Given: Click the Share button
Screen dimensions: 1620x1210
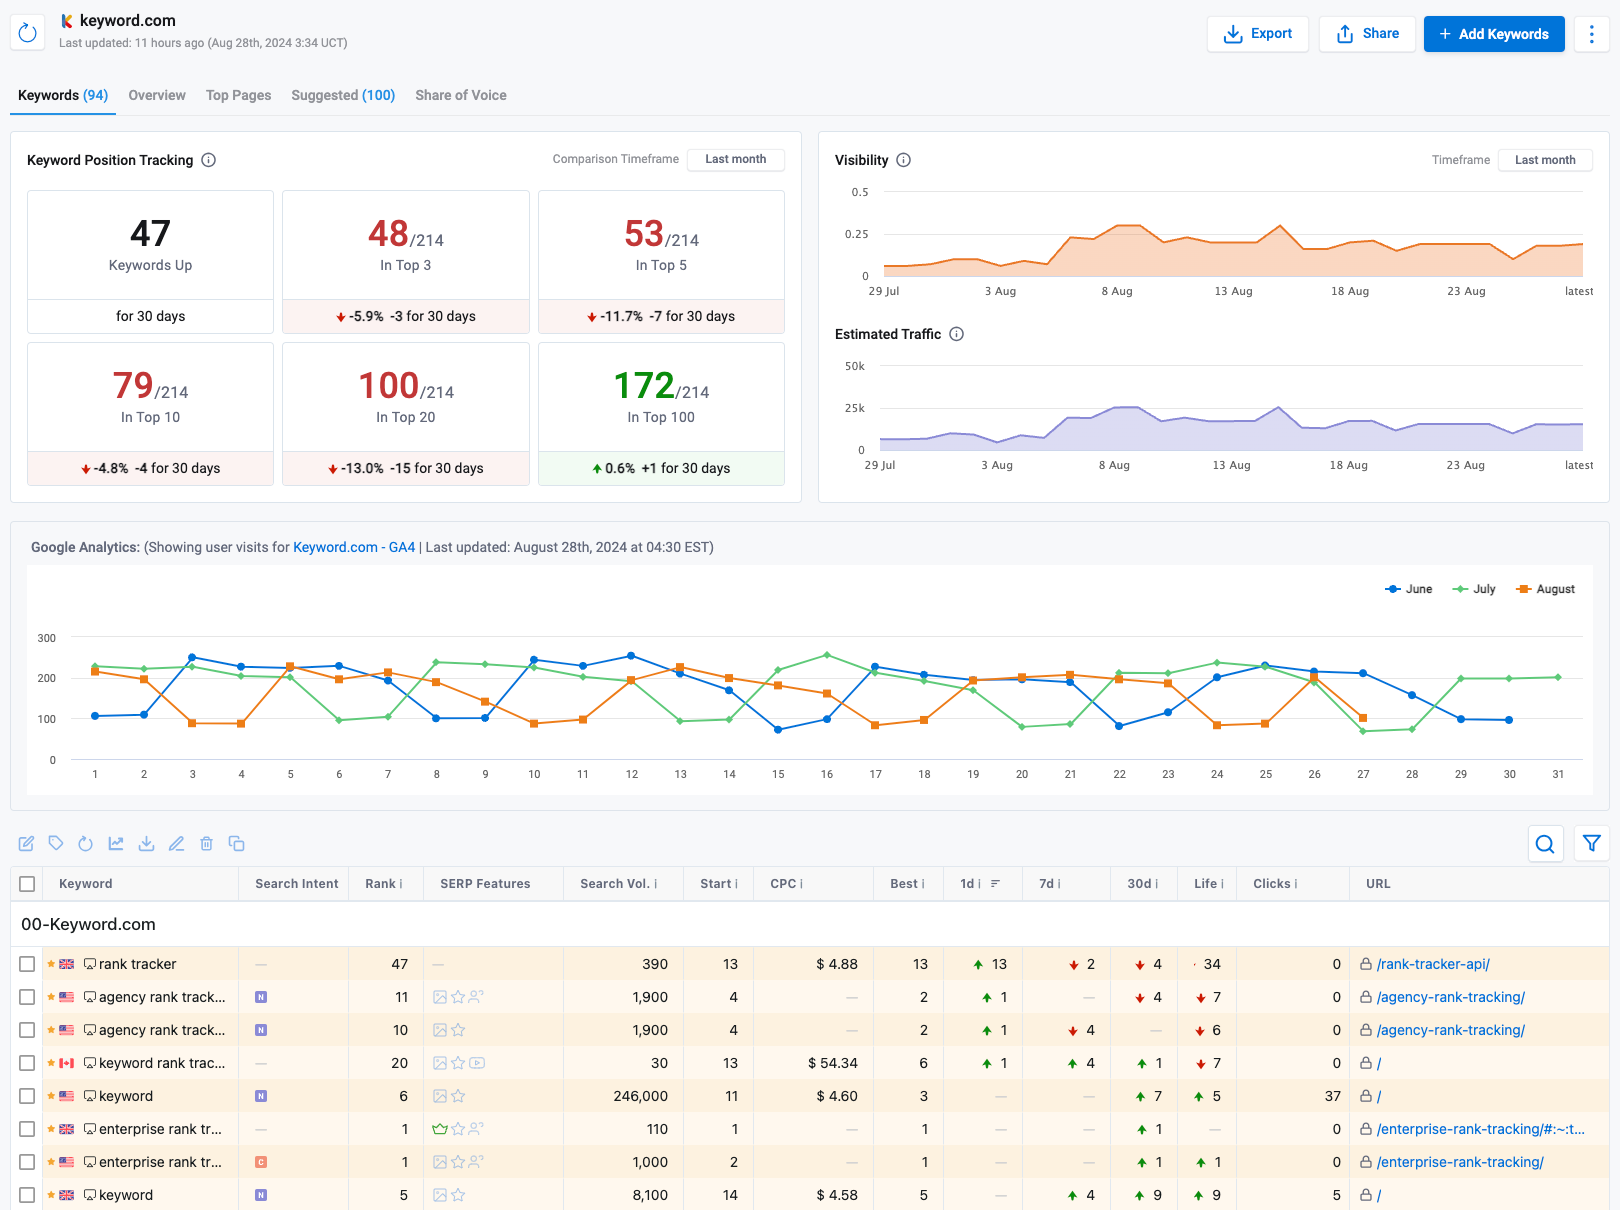Looking at the screenshot, I should coord(1367,34).
